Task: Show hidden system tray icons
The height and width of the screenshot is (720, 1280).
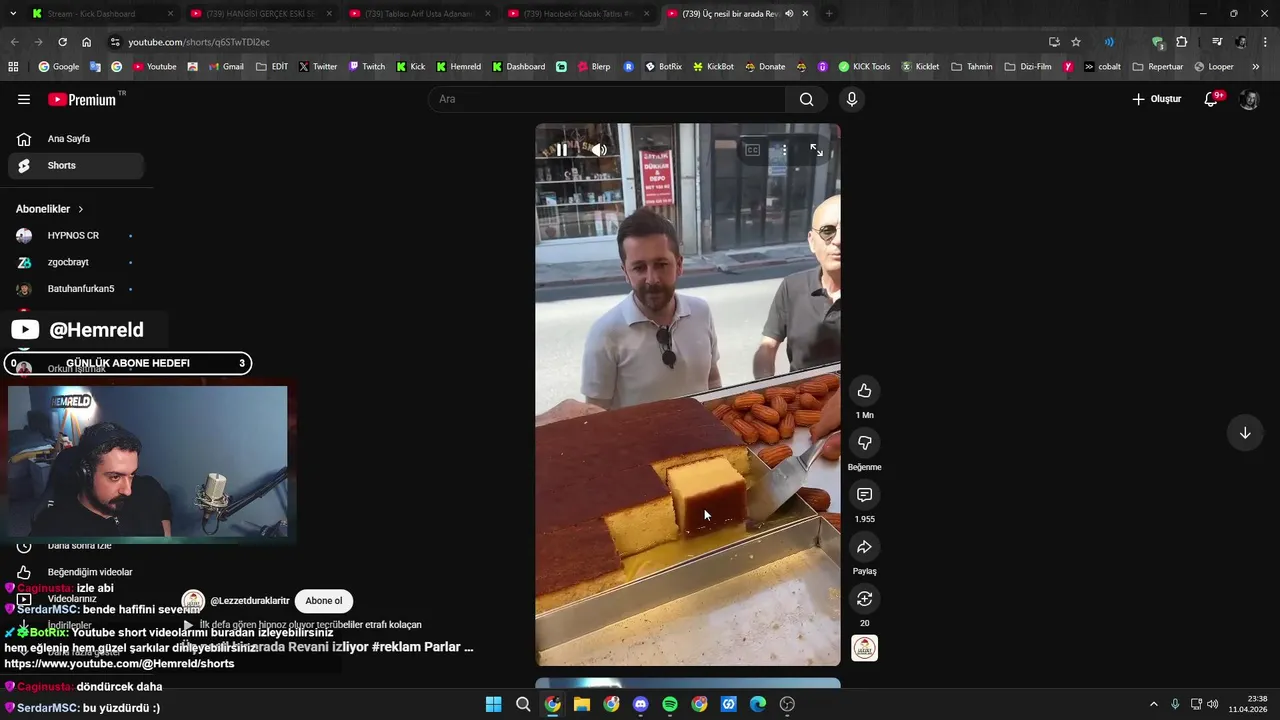Action: [x=1153, y=704]
